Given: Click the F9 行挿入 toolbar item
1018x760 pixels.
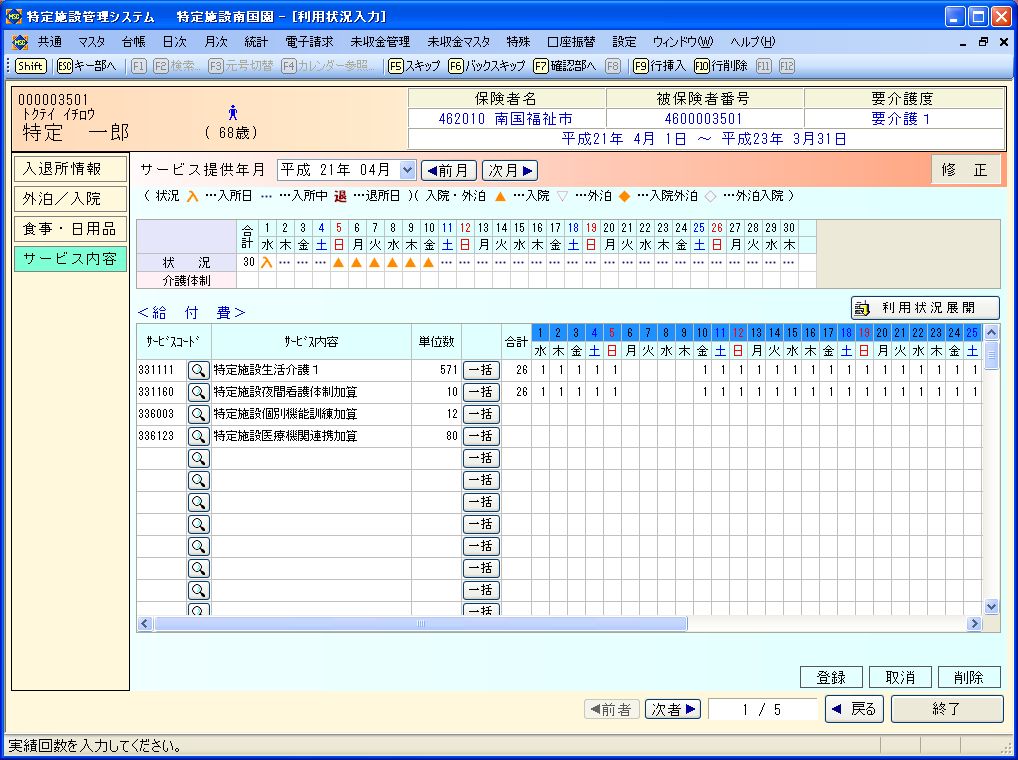Looking at the screenshot, I should click(x=659, y=65).
